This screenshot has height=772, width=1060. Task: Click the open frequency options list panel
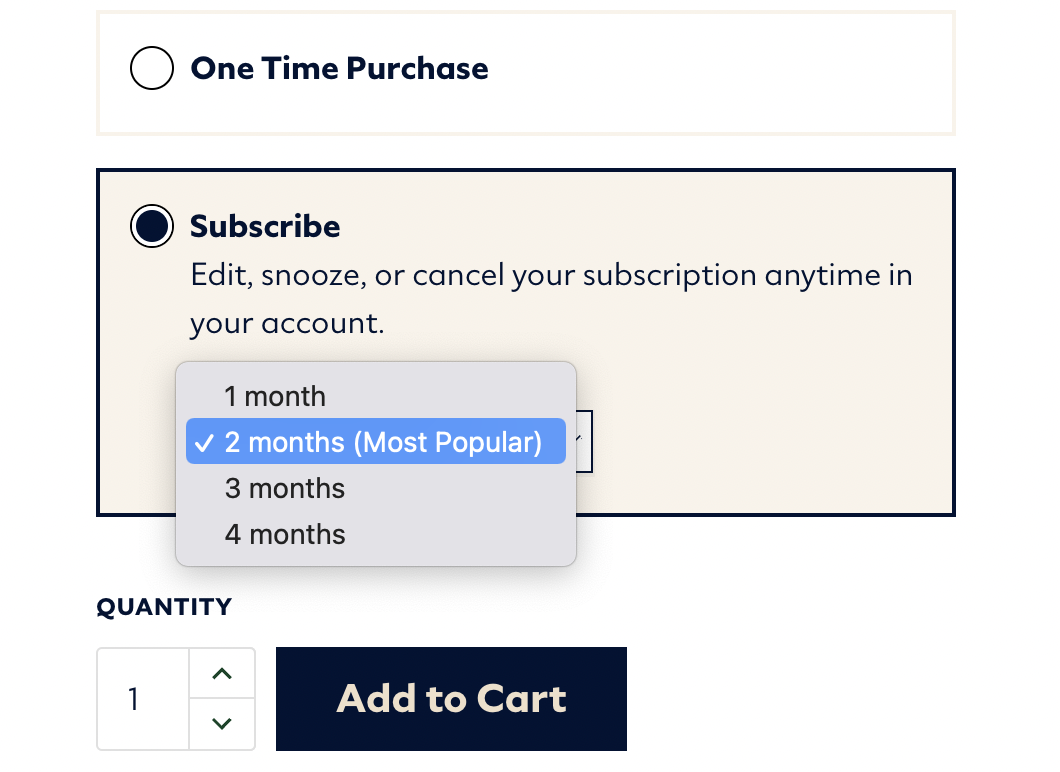tap(375, 465)
